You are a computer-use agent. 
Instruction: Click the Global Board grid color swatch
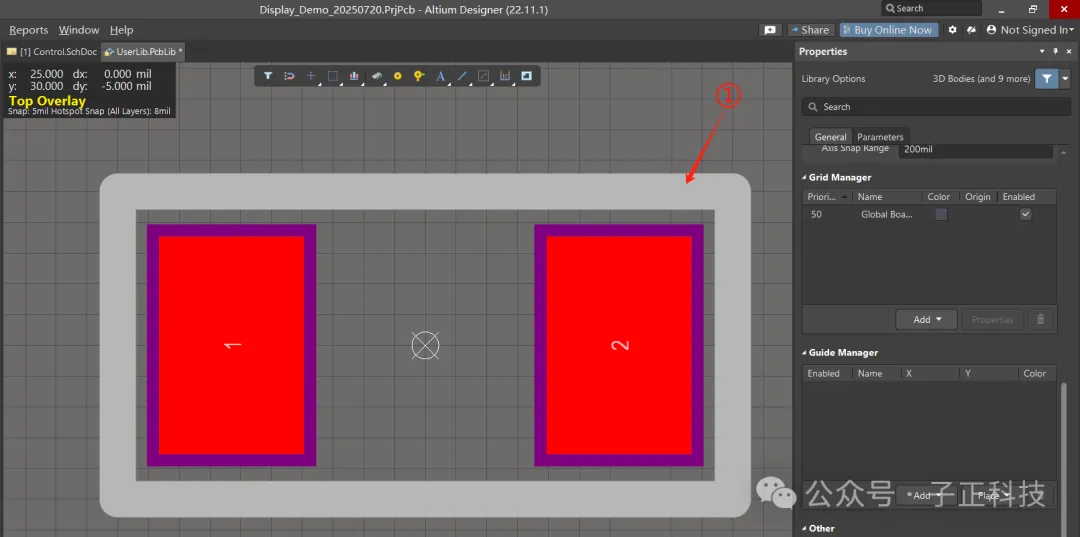click(x=941, y=214)
